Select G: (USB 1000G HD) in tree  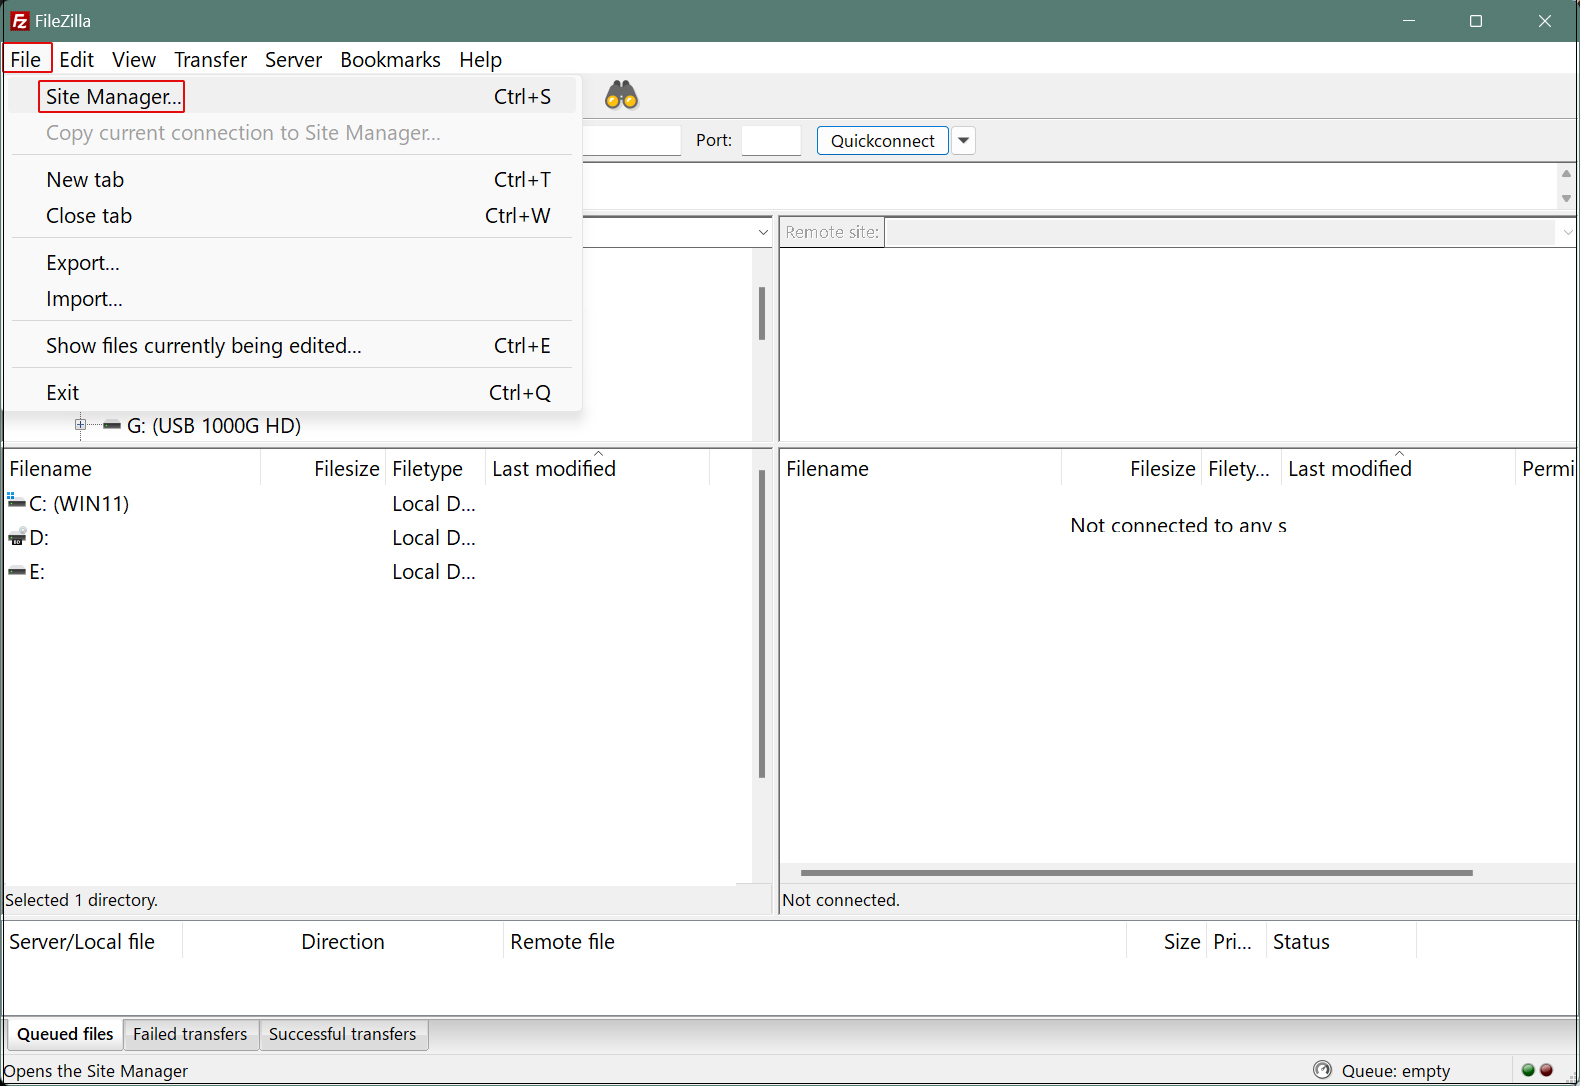[x=214, y=426]
